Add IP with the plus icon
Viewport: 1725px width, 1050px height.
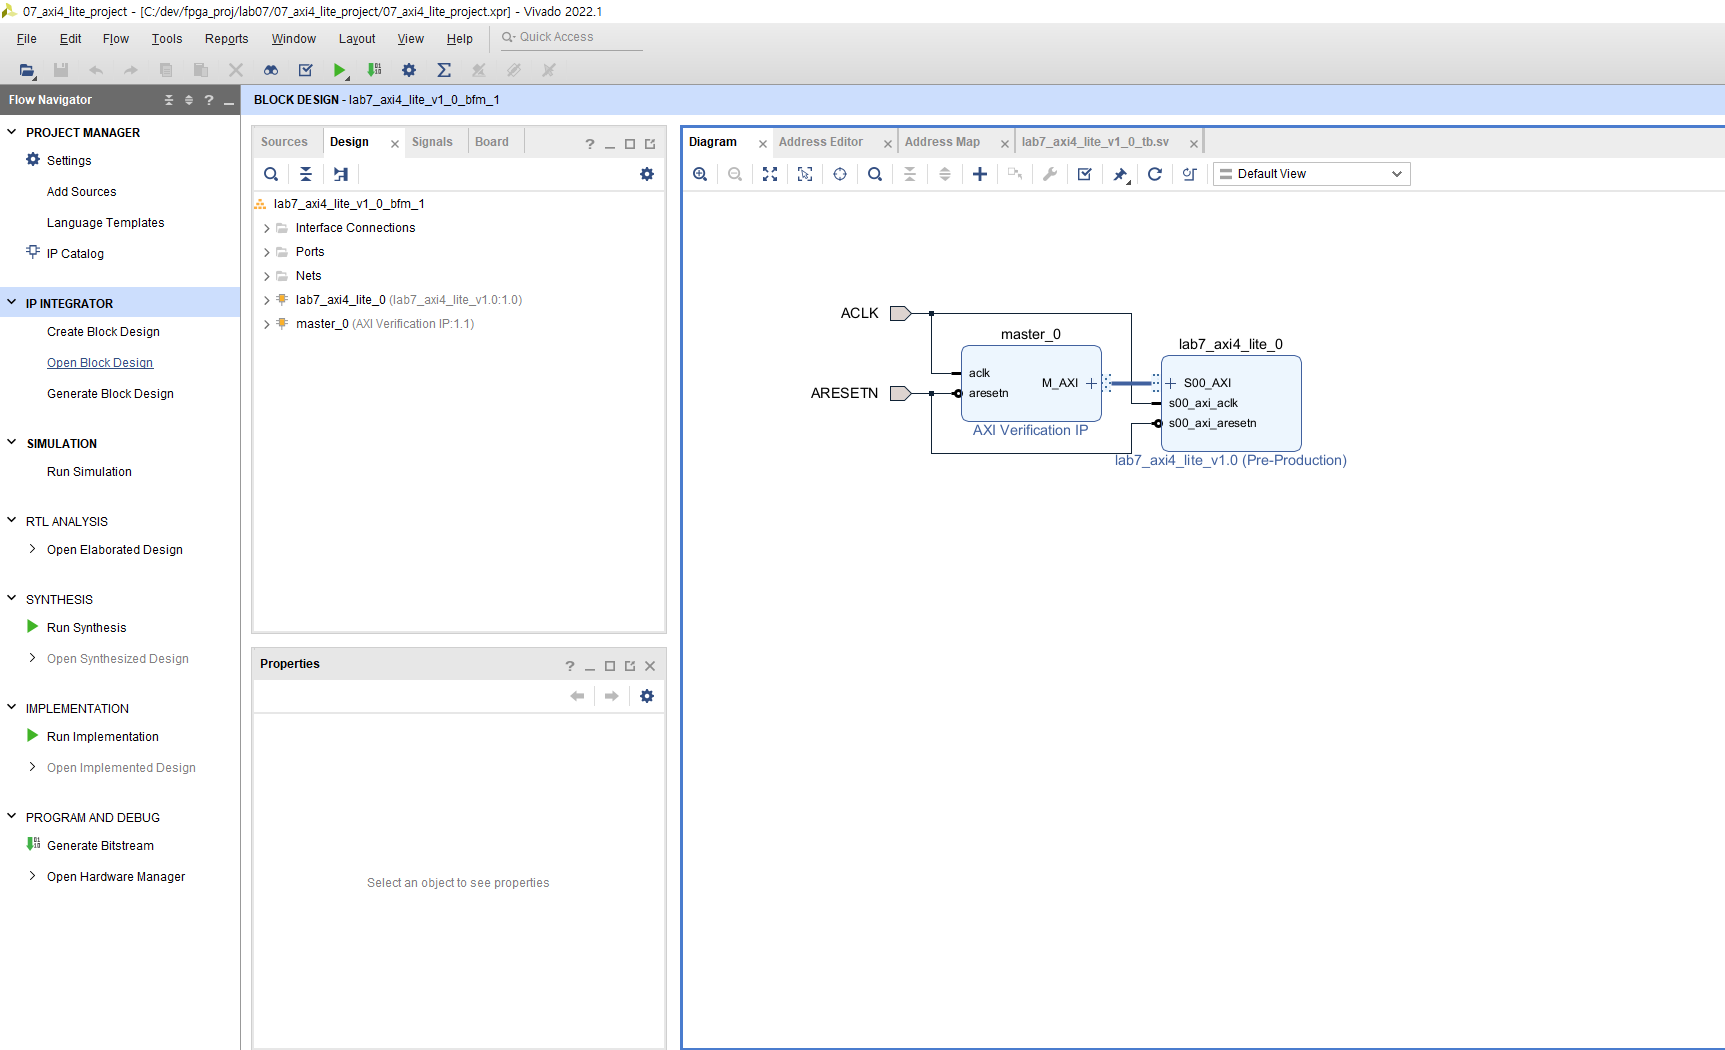coord(980,174)
